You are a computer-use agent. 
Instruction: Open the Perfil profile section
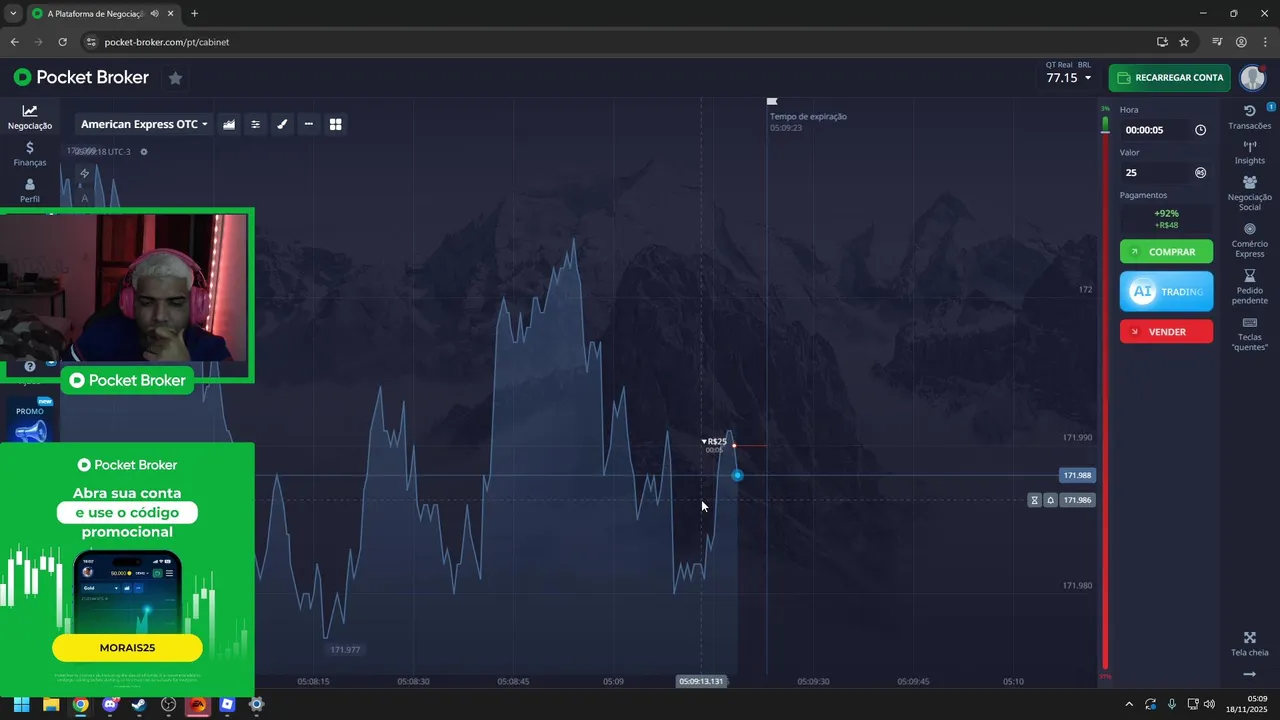30,190
